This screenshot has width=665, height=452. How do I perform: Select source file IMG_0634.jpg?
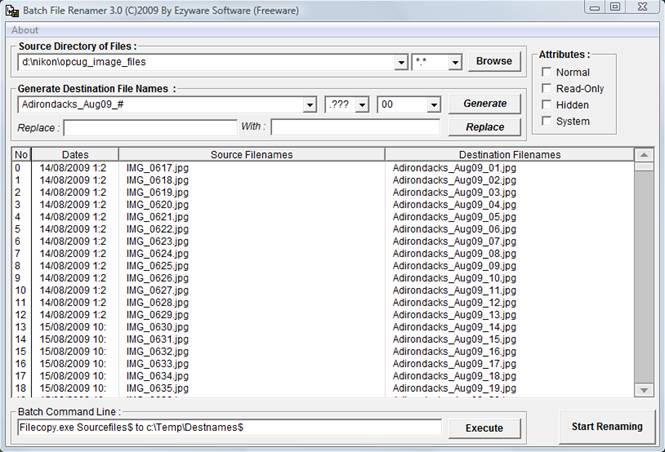click(157, 376)
